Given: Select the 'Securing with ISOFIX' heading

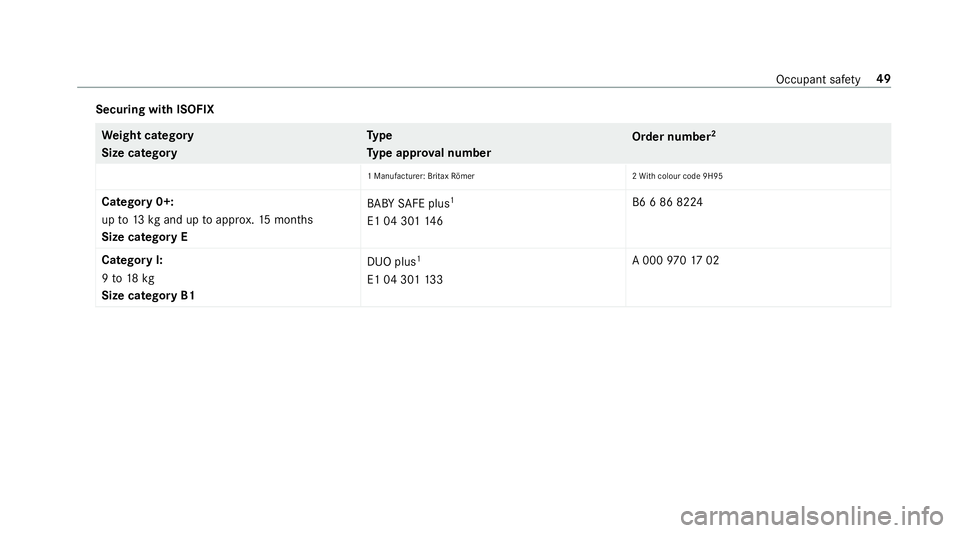Looking at the screenshot, I should [155, 110].
